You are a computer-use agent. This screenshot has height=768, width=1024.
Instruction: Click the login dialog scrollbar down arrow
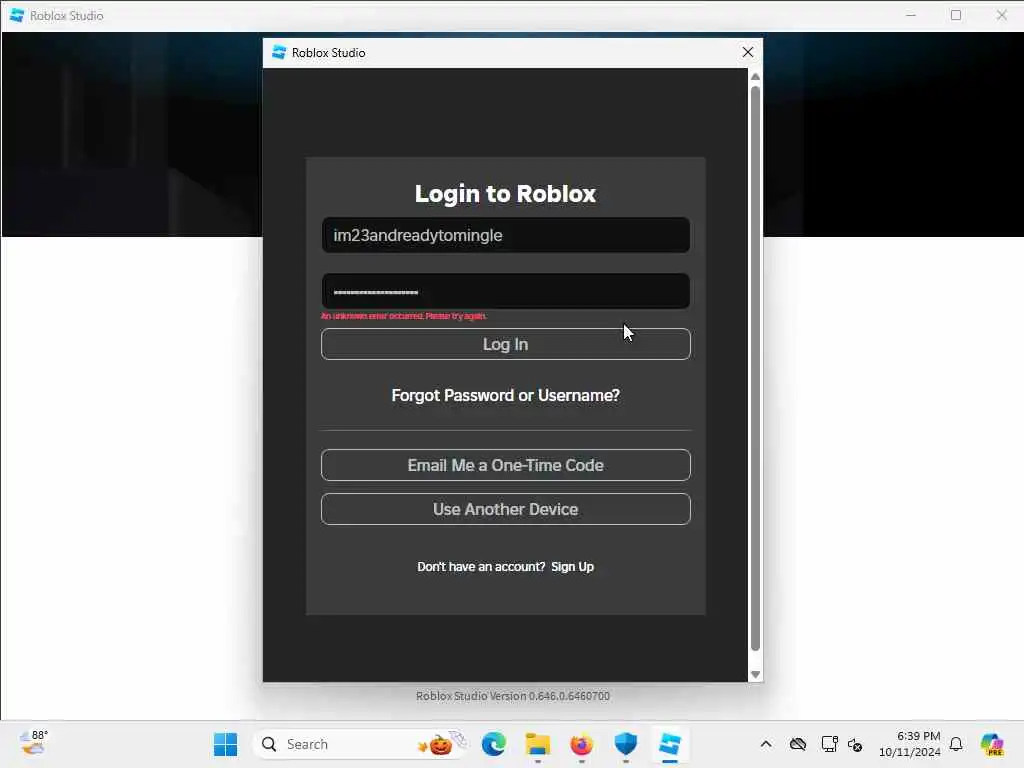(756, 675)
